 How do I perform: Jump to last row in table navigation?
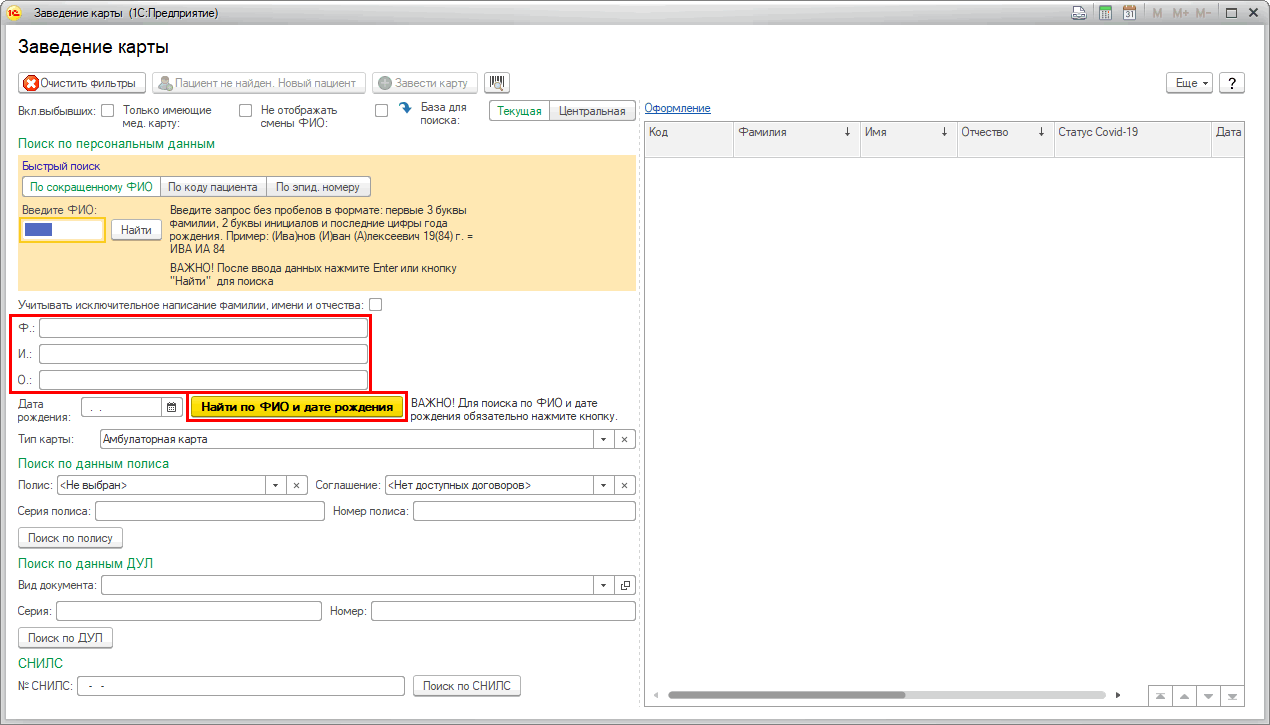click(x=1233, y=696)
